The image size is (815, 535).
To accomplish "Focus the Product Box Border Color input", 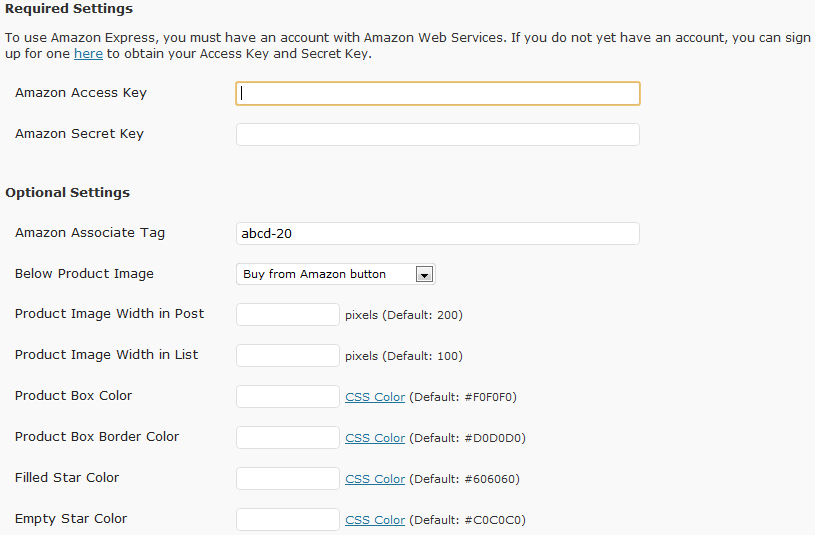I will [x=288, y=438].
